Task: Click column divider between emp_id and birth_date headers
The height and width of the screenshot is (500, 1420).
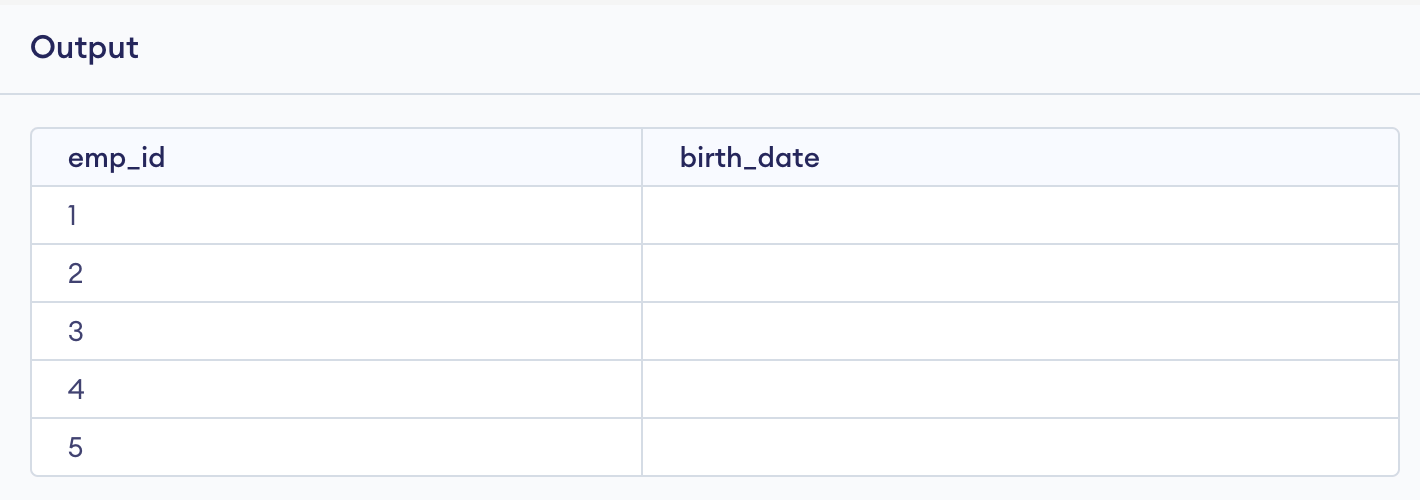Action: tap(642, 158)
